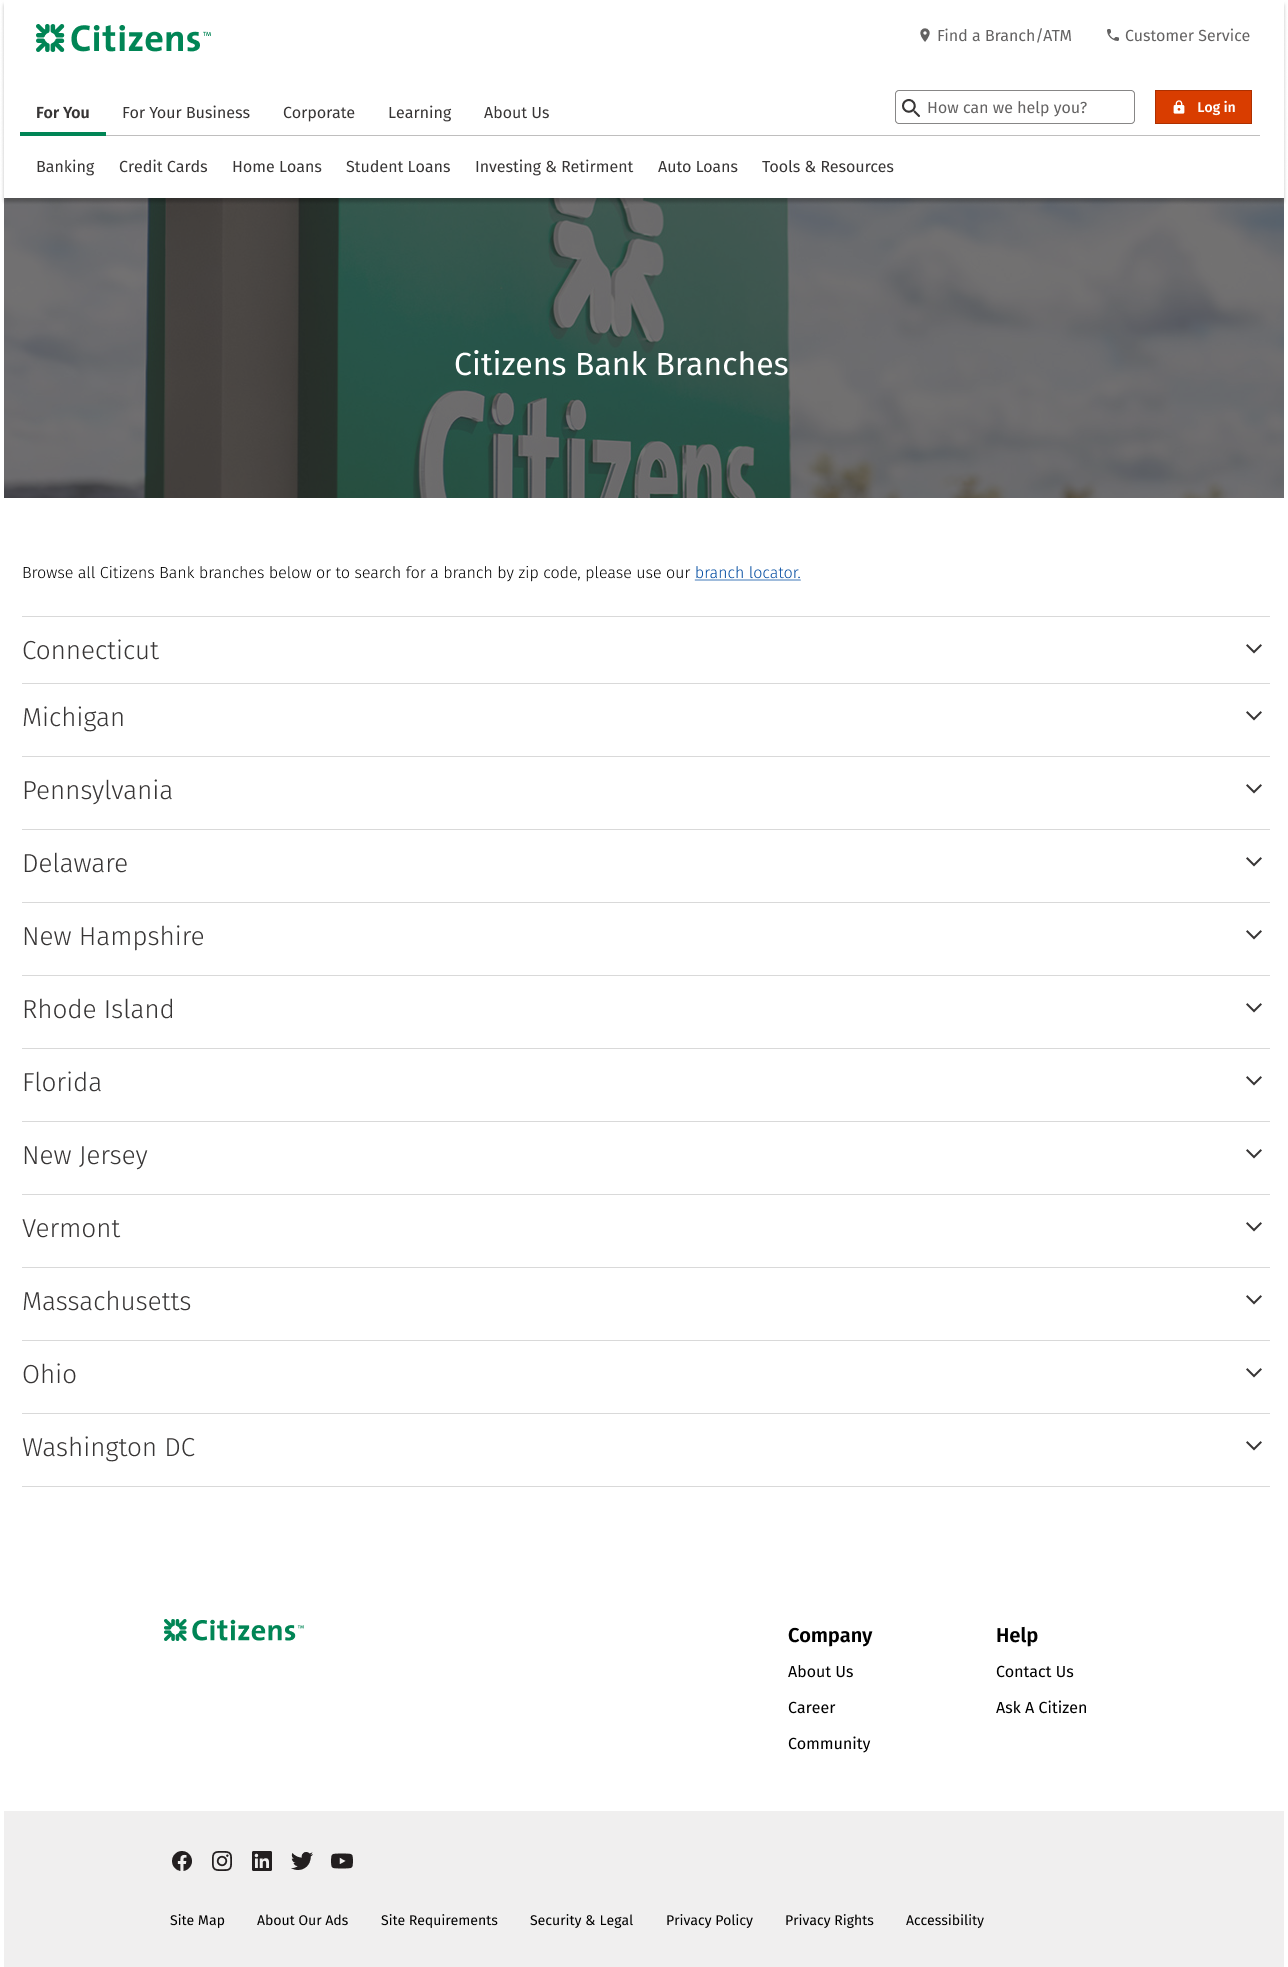Expand the Florida branches chevron

(1254, 1081)
